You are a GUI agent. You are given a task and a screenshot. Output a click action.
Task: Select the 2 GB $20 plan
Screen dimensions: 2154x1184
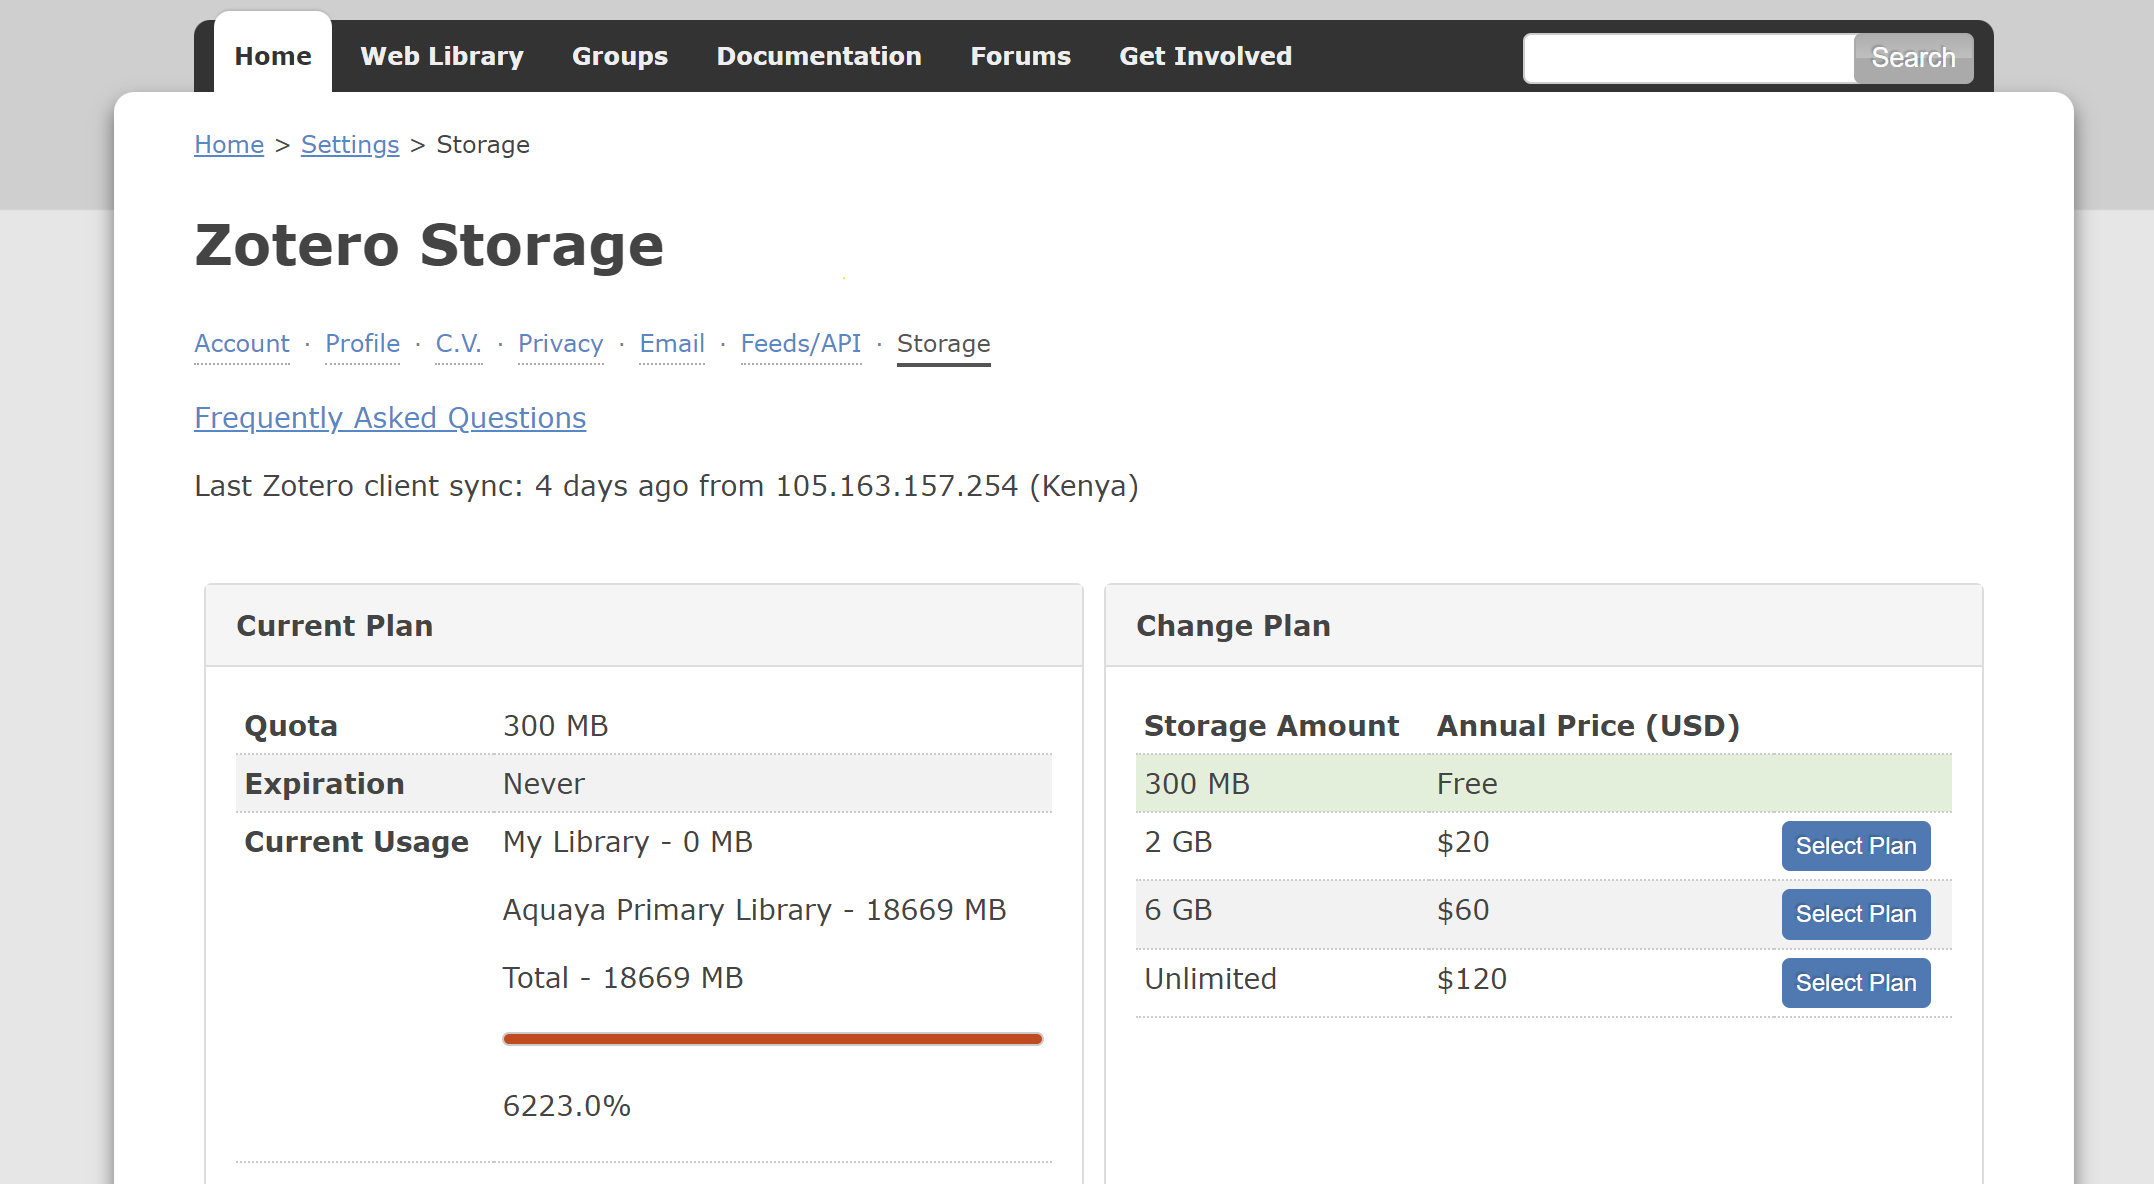coord(1855,846)
